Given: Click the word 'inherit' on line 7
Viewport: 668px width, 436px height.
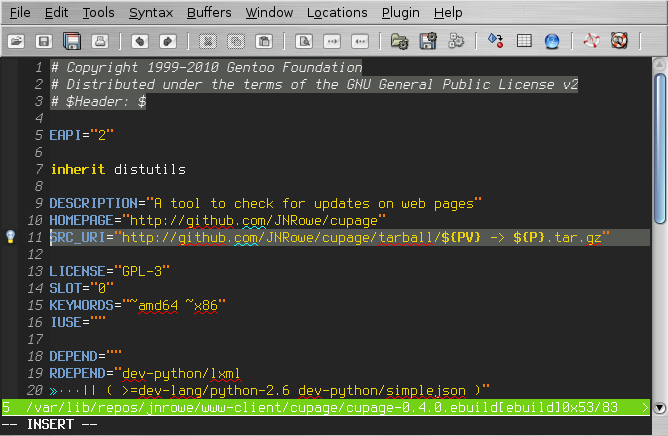Looking at the screenshot, I should [x=78, y=169].
